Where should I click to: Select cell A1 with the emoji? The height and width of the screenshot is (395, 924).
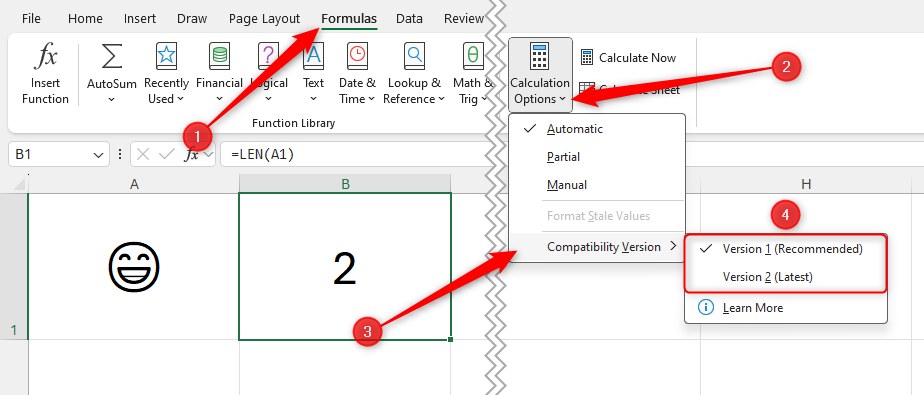click(x=134, y=266)
